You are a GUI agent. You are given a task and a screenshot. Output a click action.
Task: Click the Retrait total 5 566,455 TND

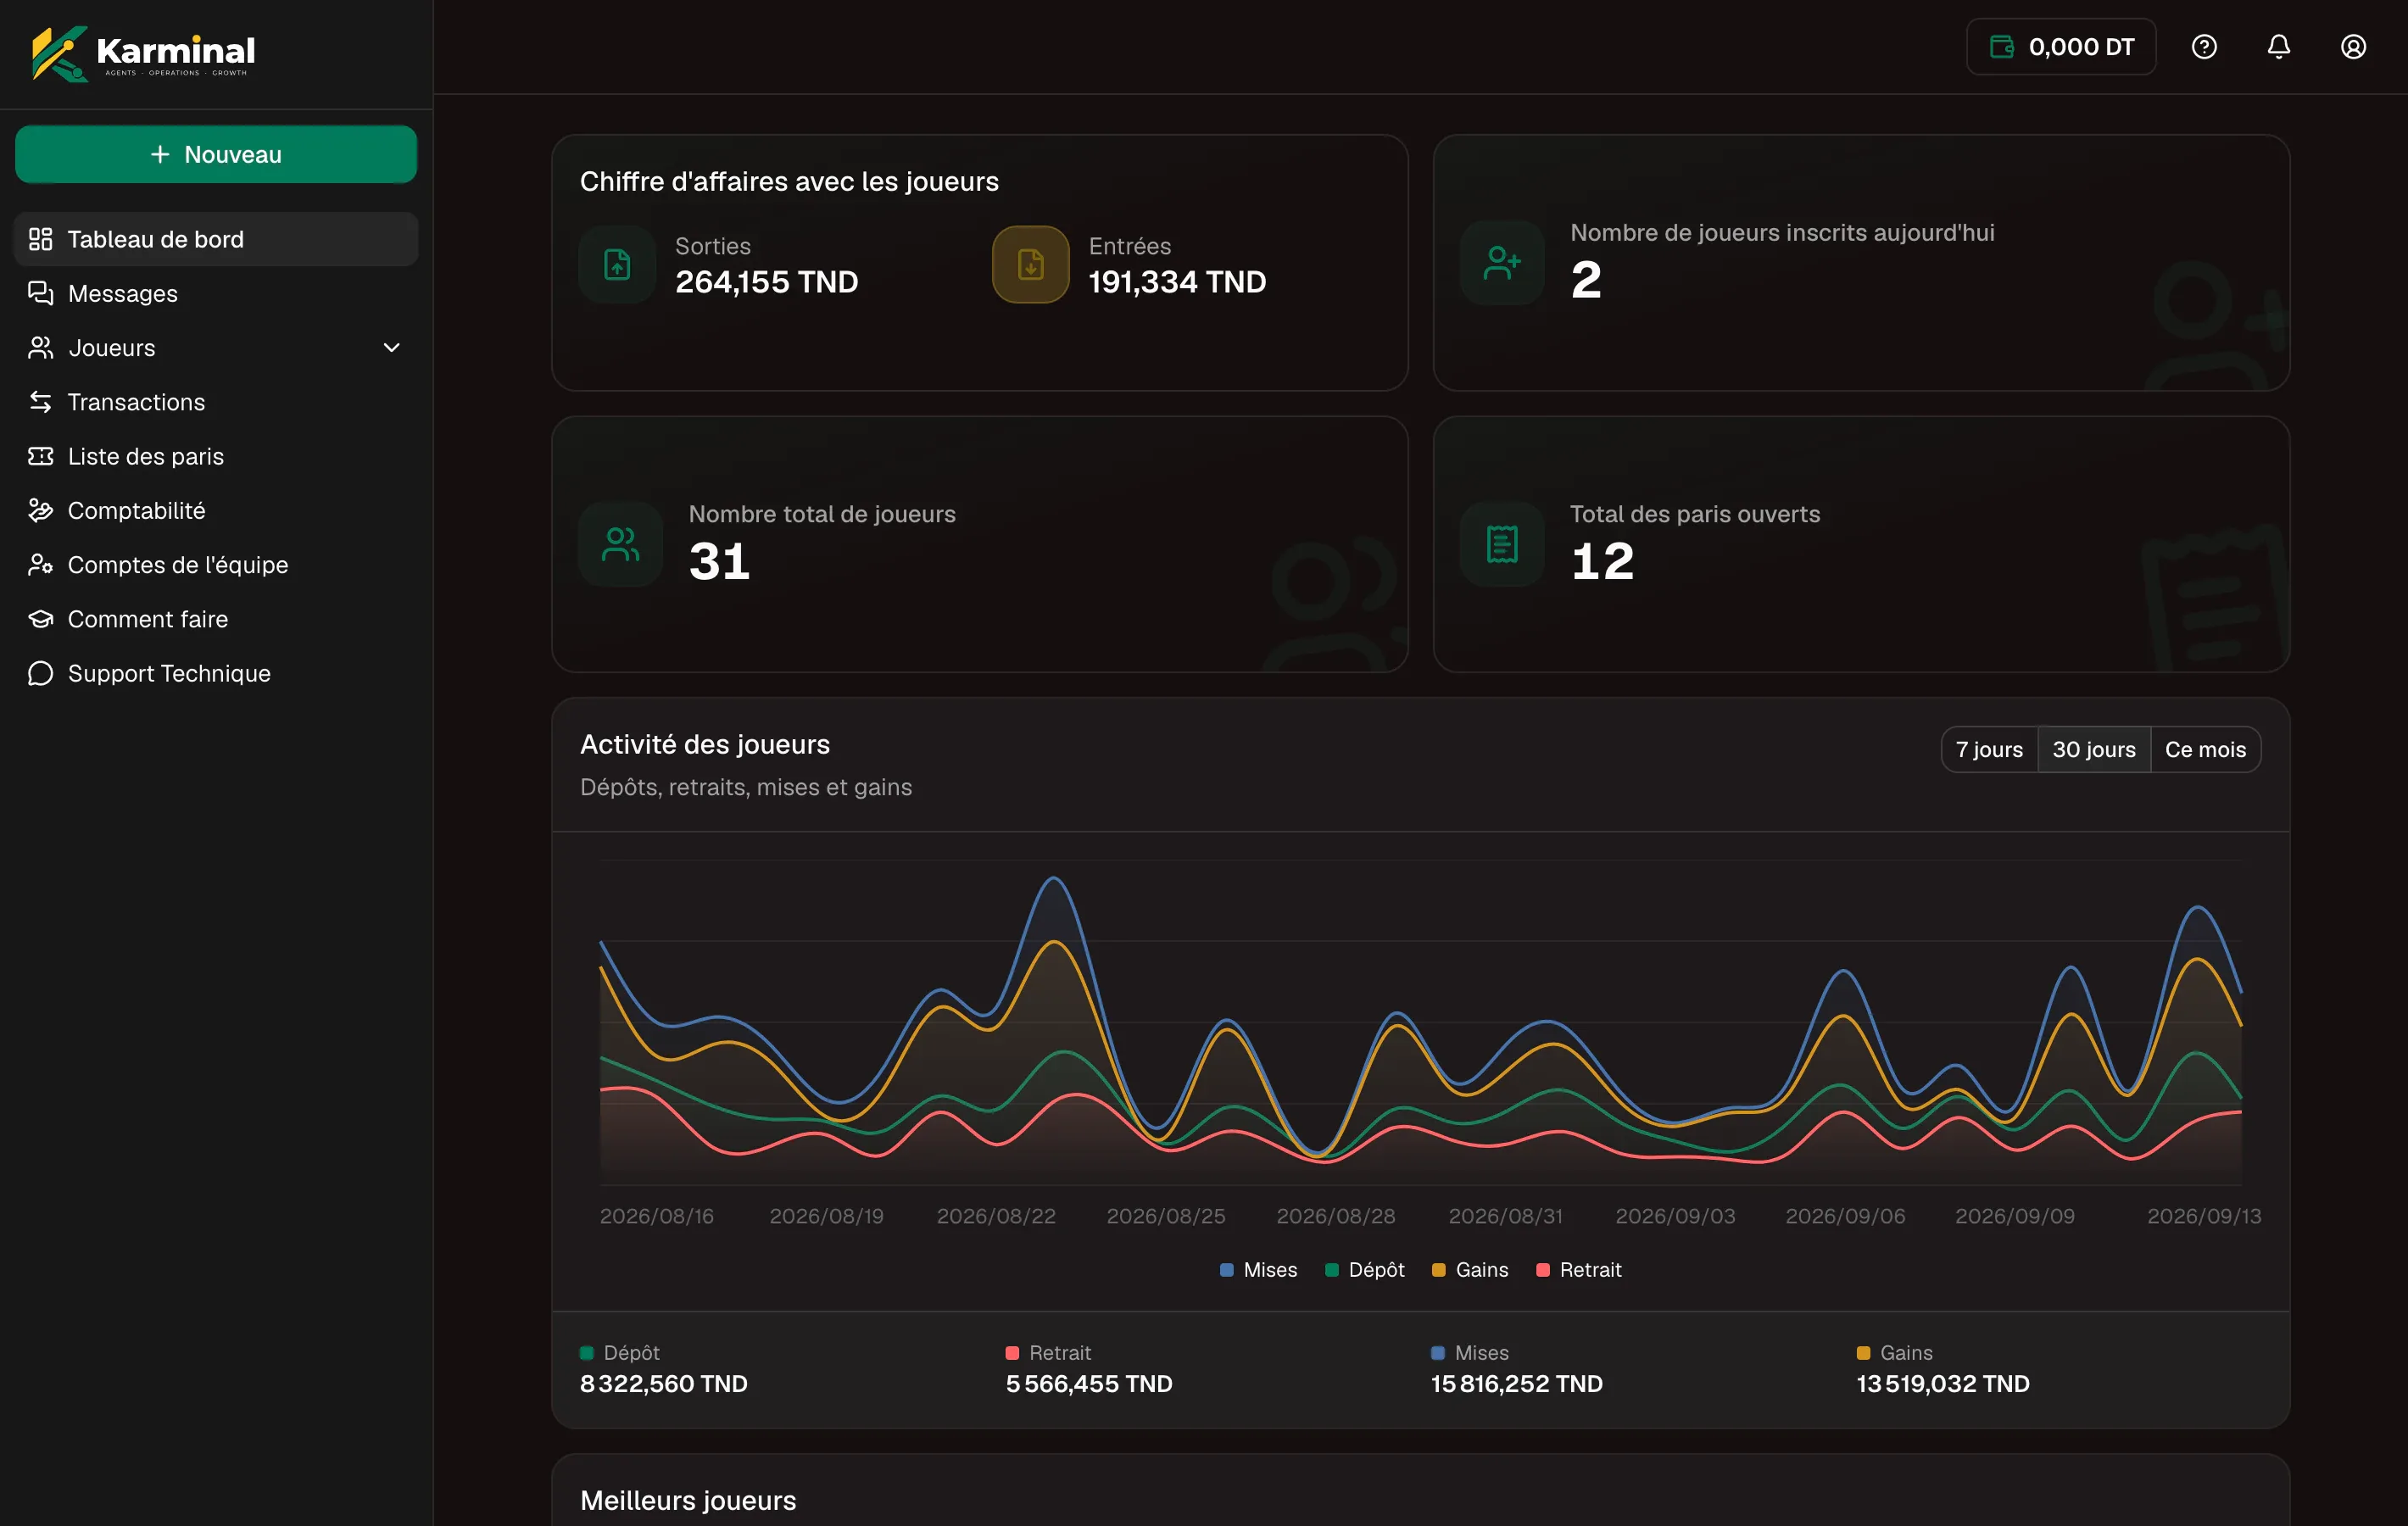pyautogui.click(x=1089, y=1384)
